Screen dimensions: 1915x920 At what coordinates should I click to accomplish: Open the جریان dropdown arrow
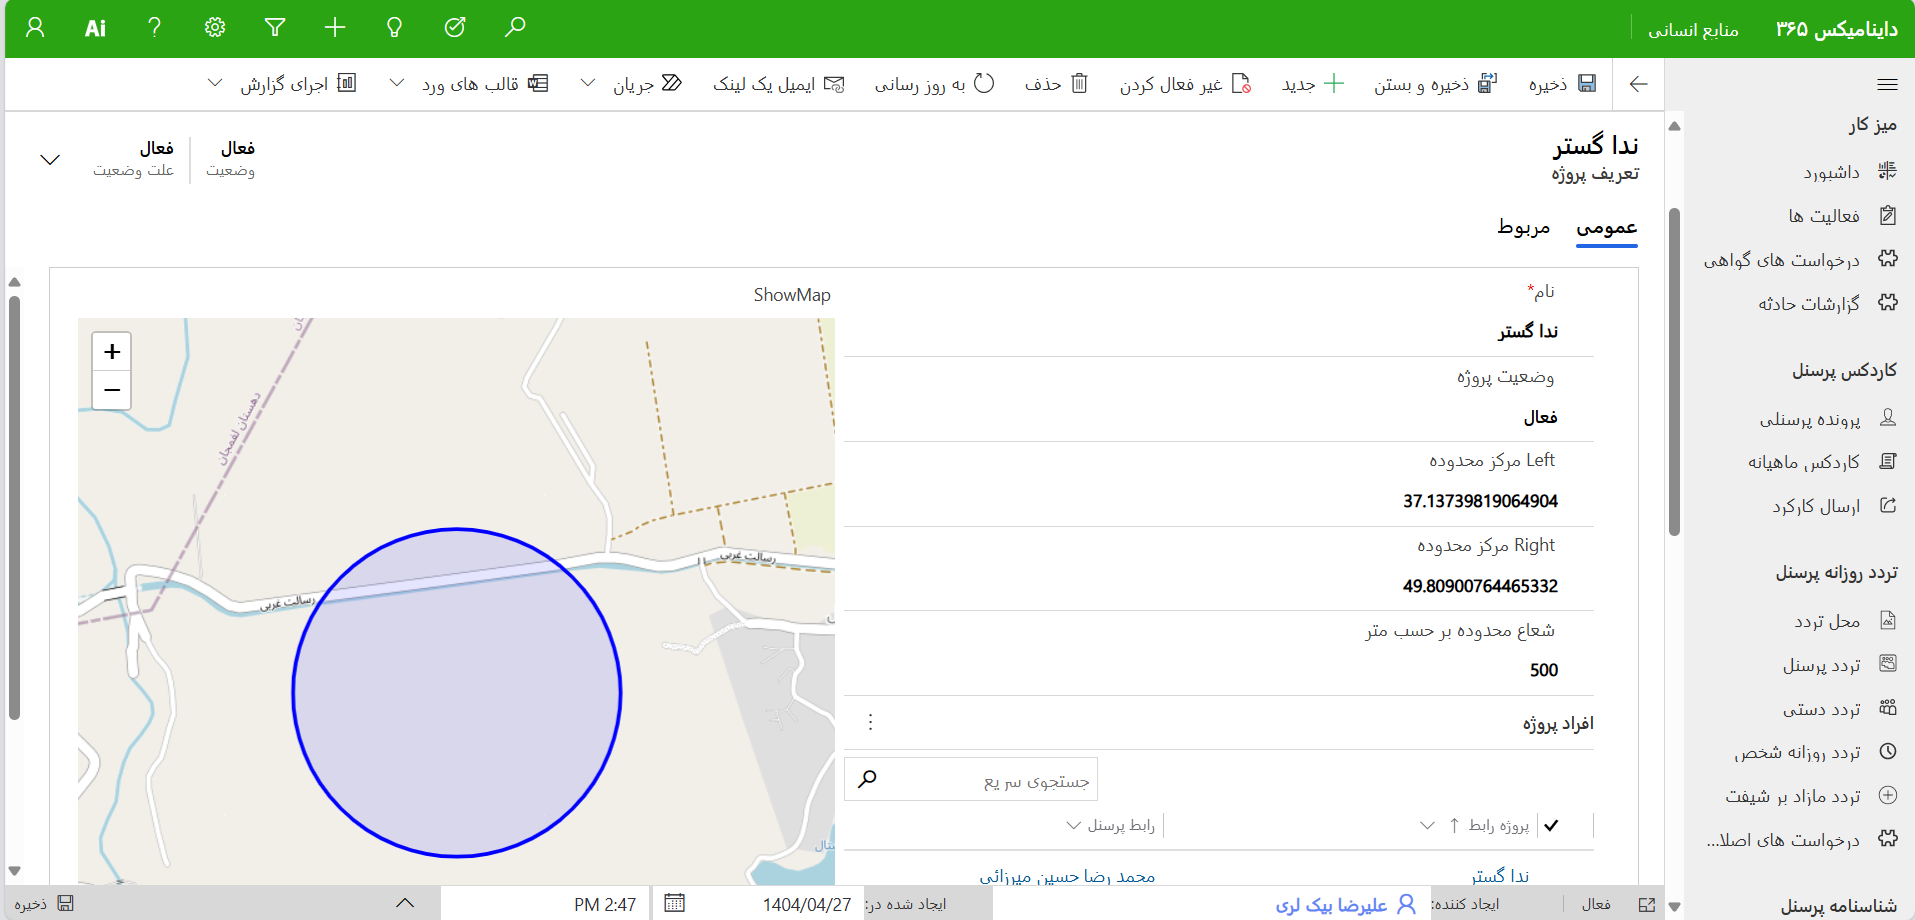pos(588,83)
